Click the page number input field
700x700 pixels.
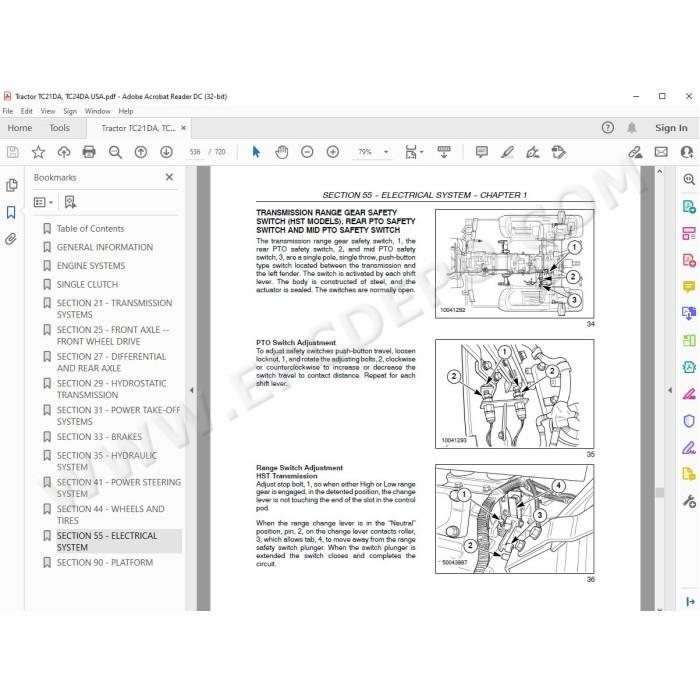pyautogui.click(x=195, y=152)
